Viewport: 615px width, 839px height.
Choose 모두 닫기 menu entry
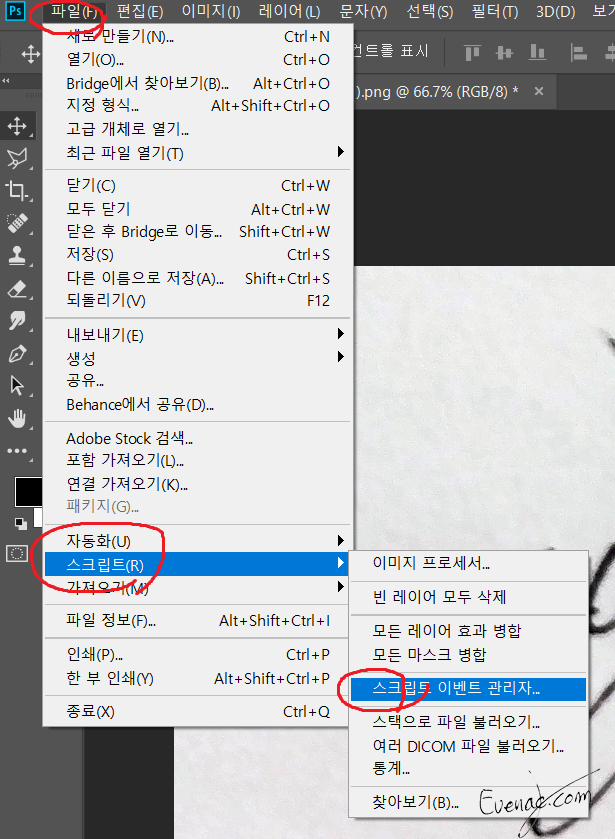(x=198, y=209)
